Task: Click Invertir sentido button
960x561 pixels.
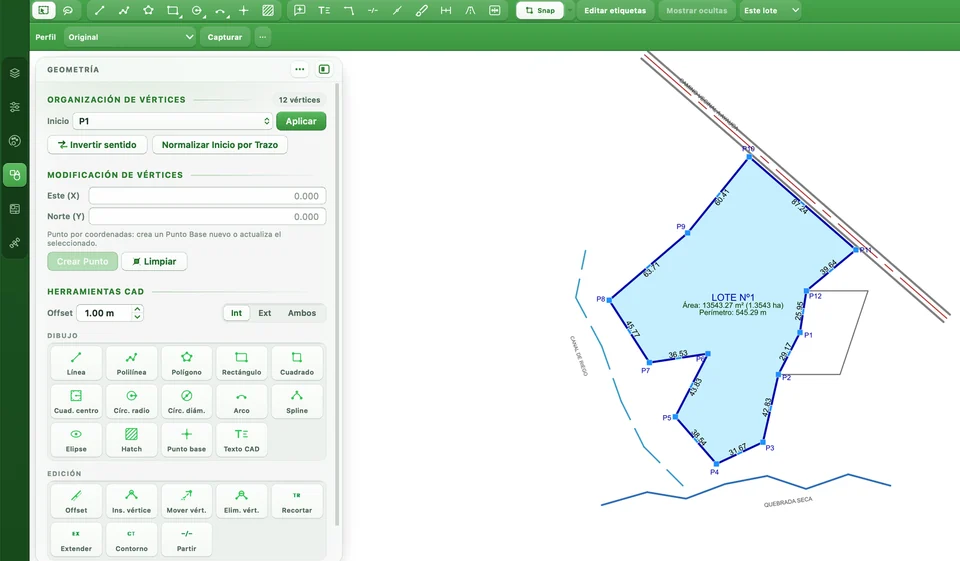Action: [97, 145]
